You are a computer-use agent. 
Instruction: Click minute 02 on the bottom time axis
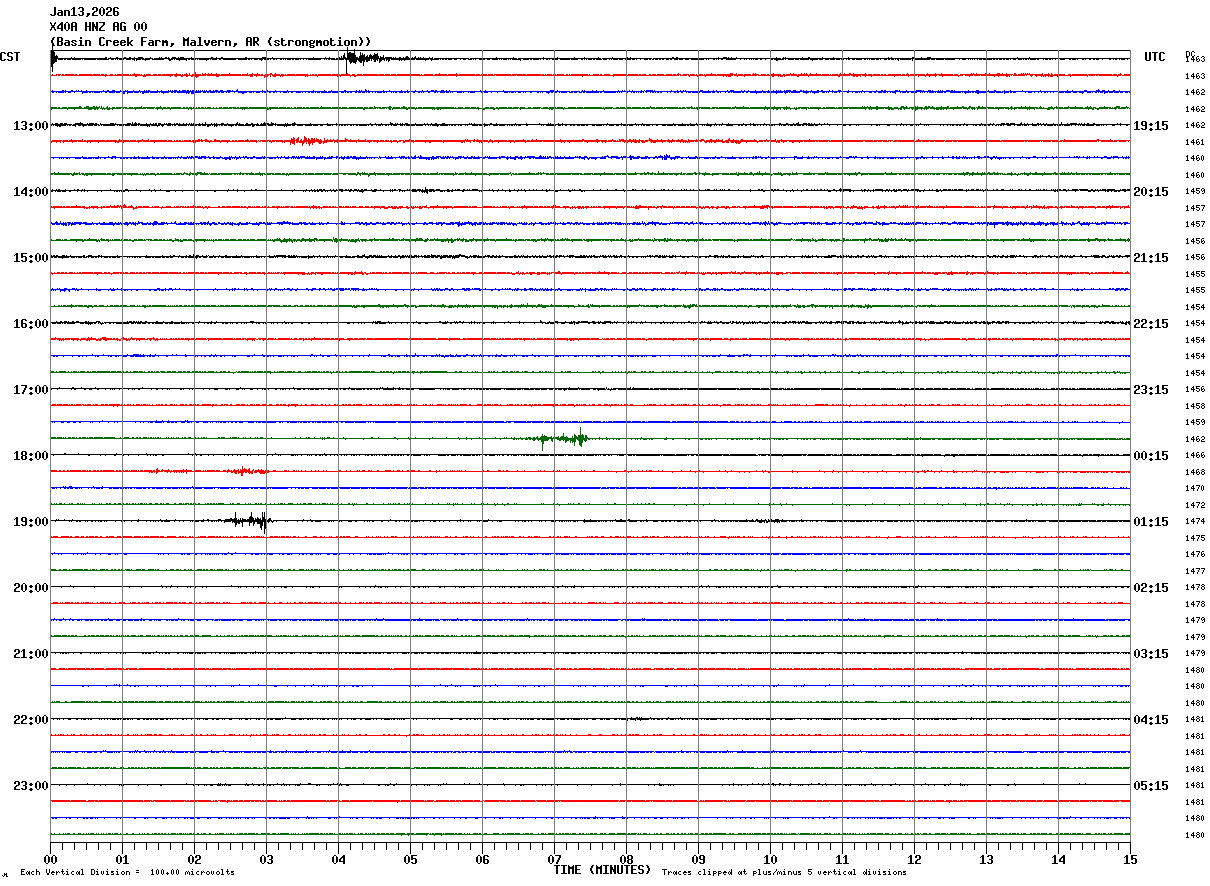tap(194, 859)
